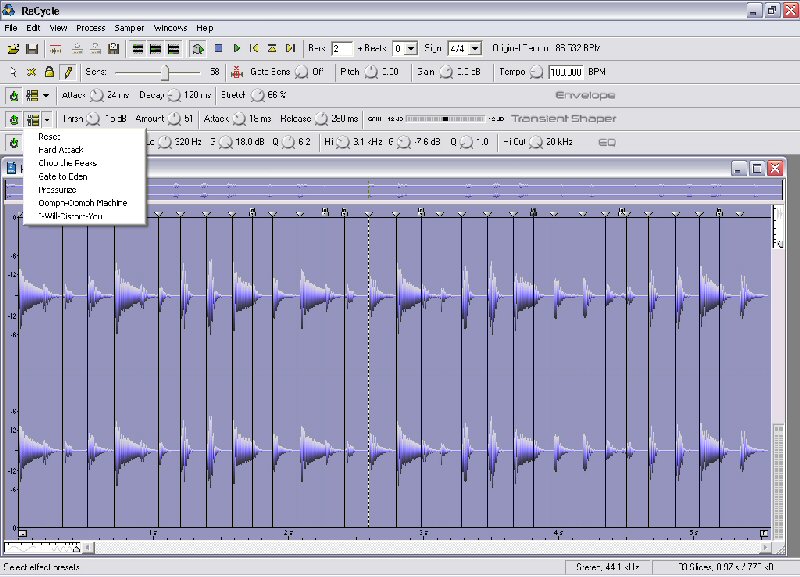Viewport: 800px width, 577px height.
Task: Select the Pencil tool
Action: pos(67,72)
